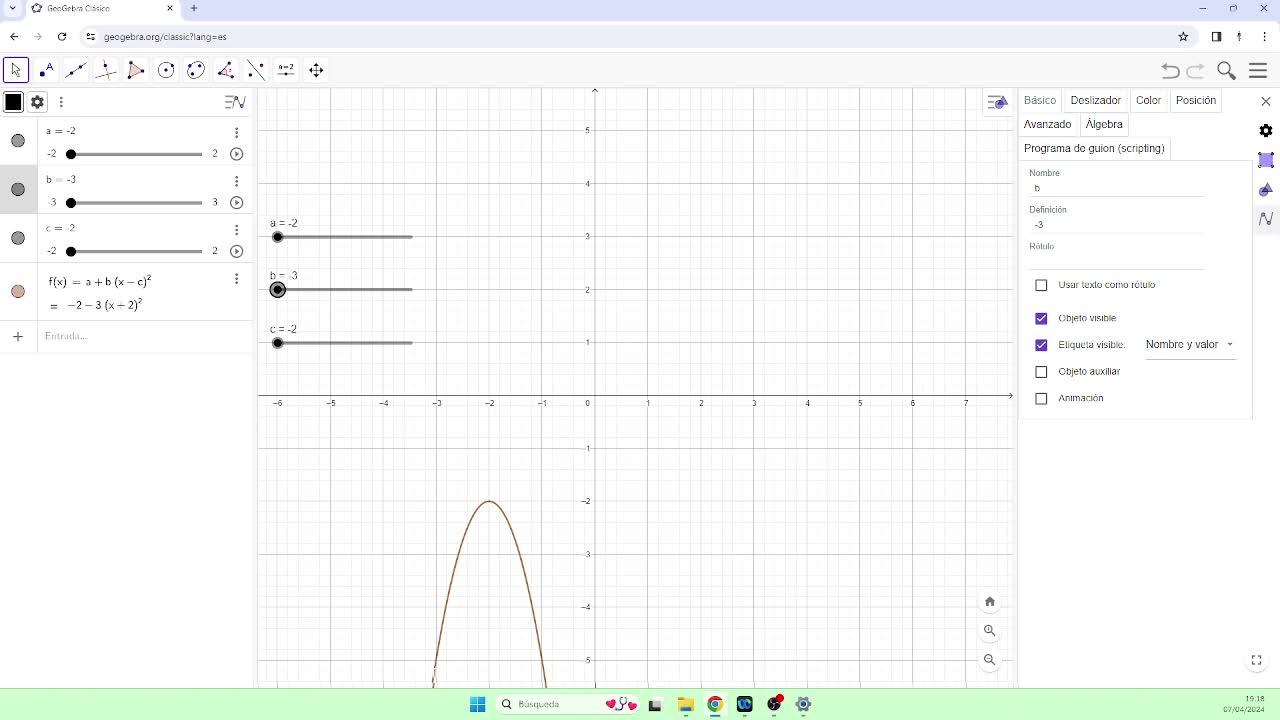
Task: Open the GeoGebra search magnifier
Action: pos(1226,70)
